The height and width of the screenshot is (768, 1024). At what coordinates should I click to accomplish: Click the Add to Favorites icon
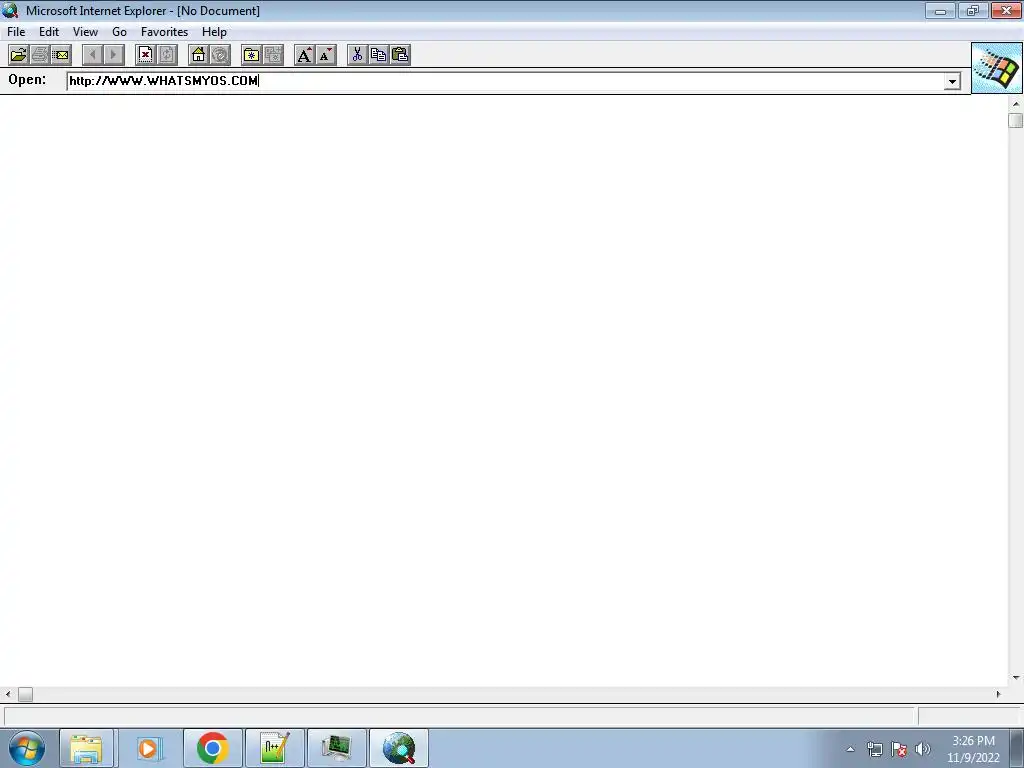click(273, 55)
